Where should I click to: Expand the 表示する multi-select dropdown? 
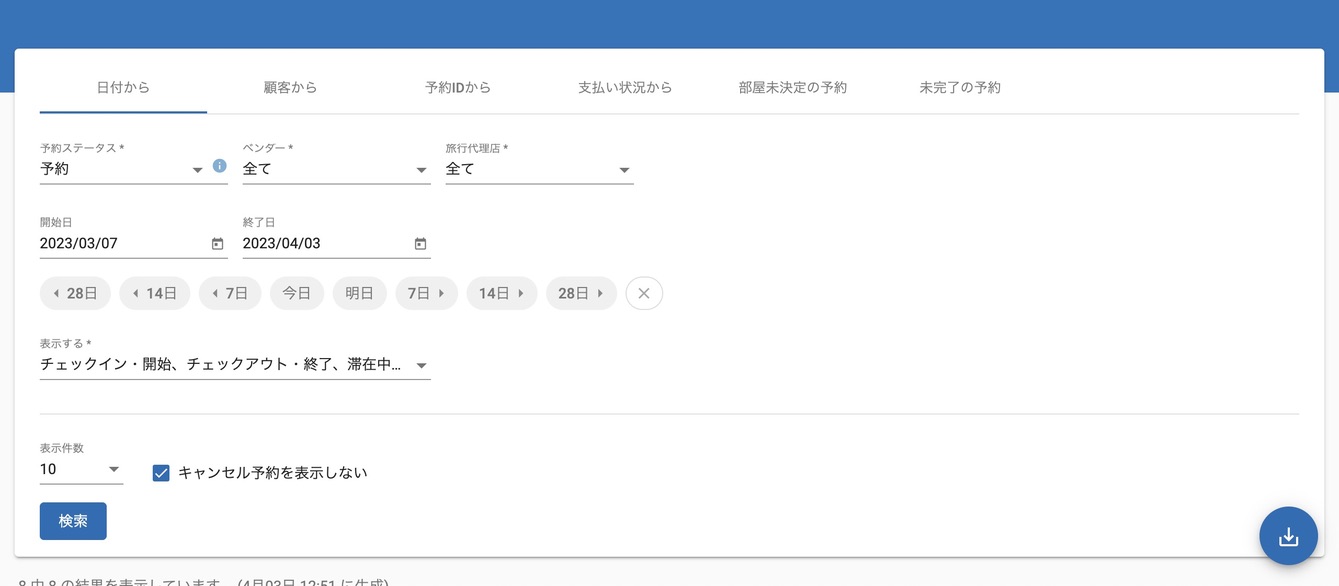(235, 366)
